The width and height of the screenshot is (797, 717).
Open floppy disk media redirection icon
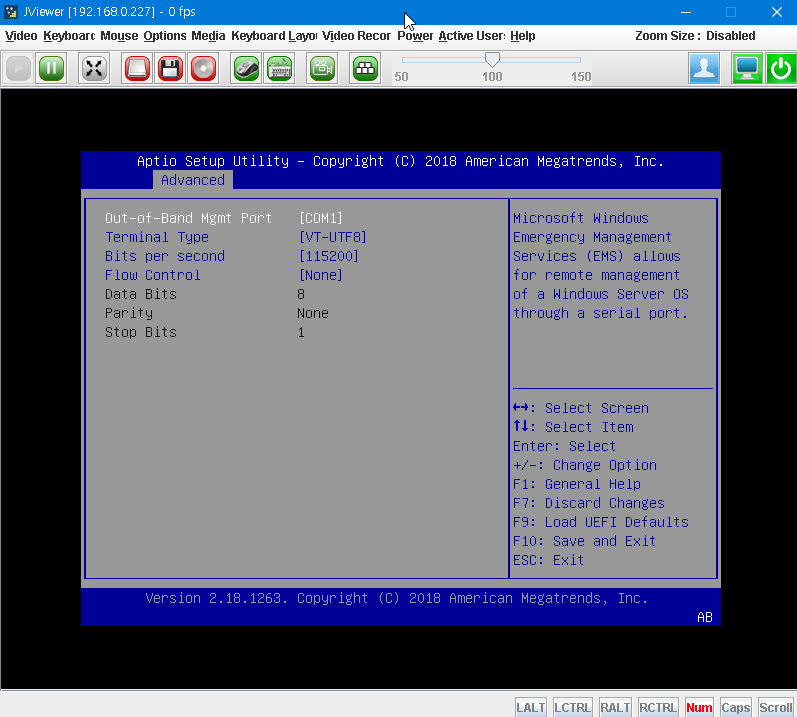pos(170,68)
